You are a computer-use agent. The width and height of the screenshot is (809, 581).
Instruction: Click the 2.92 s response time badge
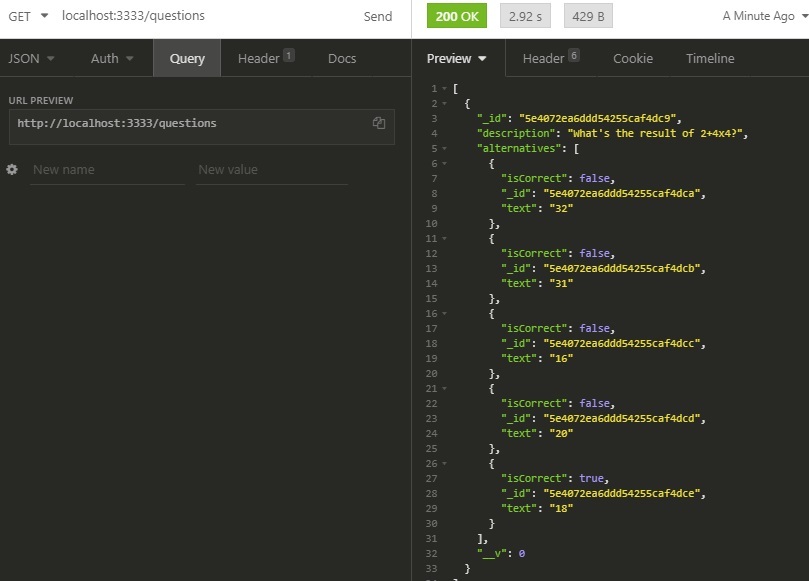pos(525,16)
